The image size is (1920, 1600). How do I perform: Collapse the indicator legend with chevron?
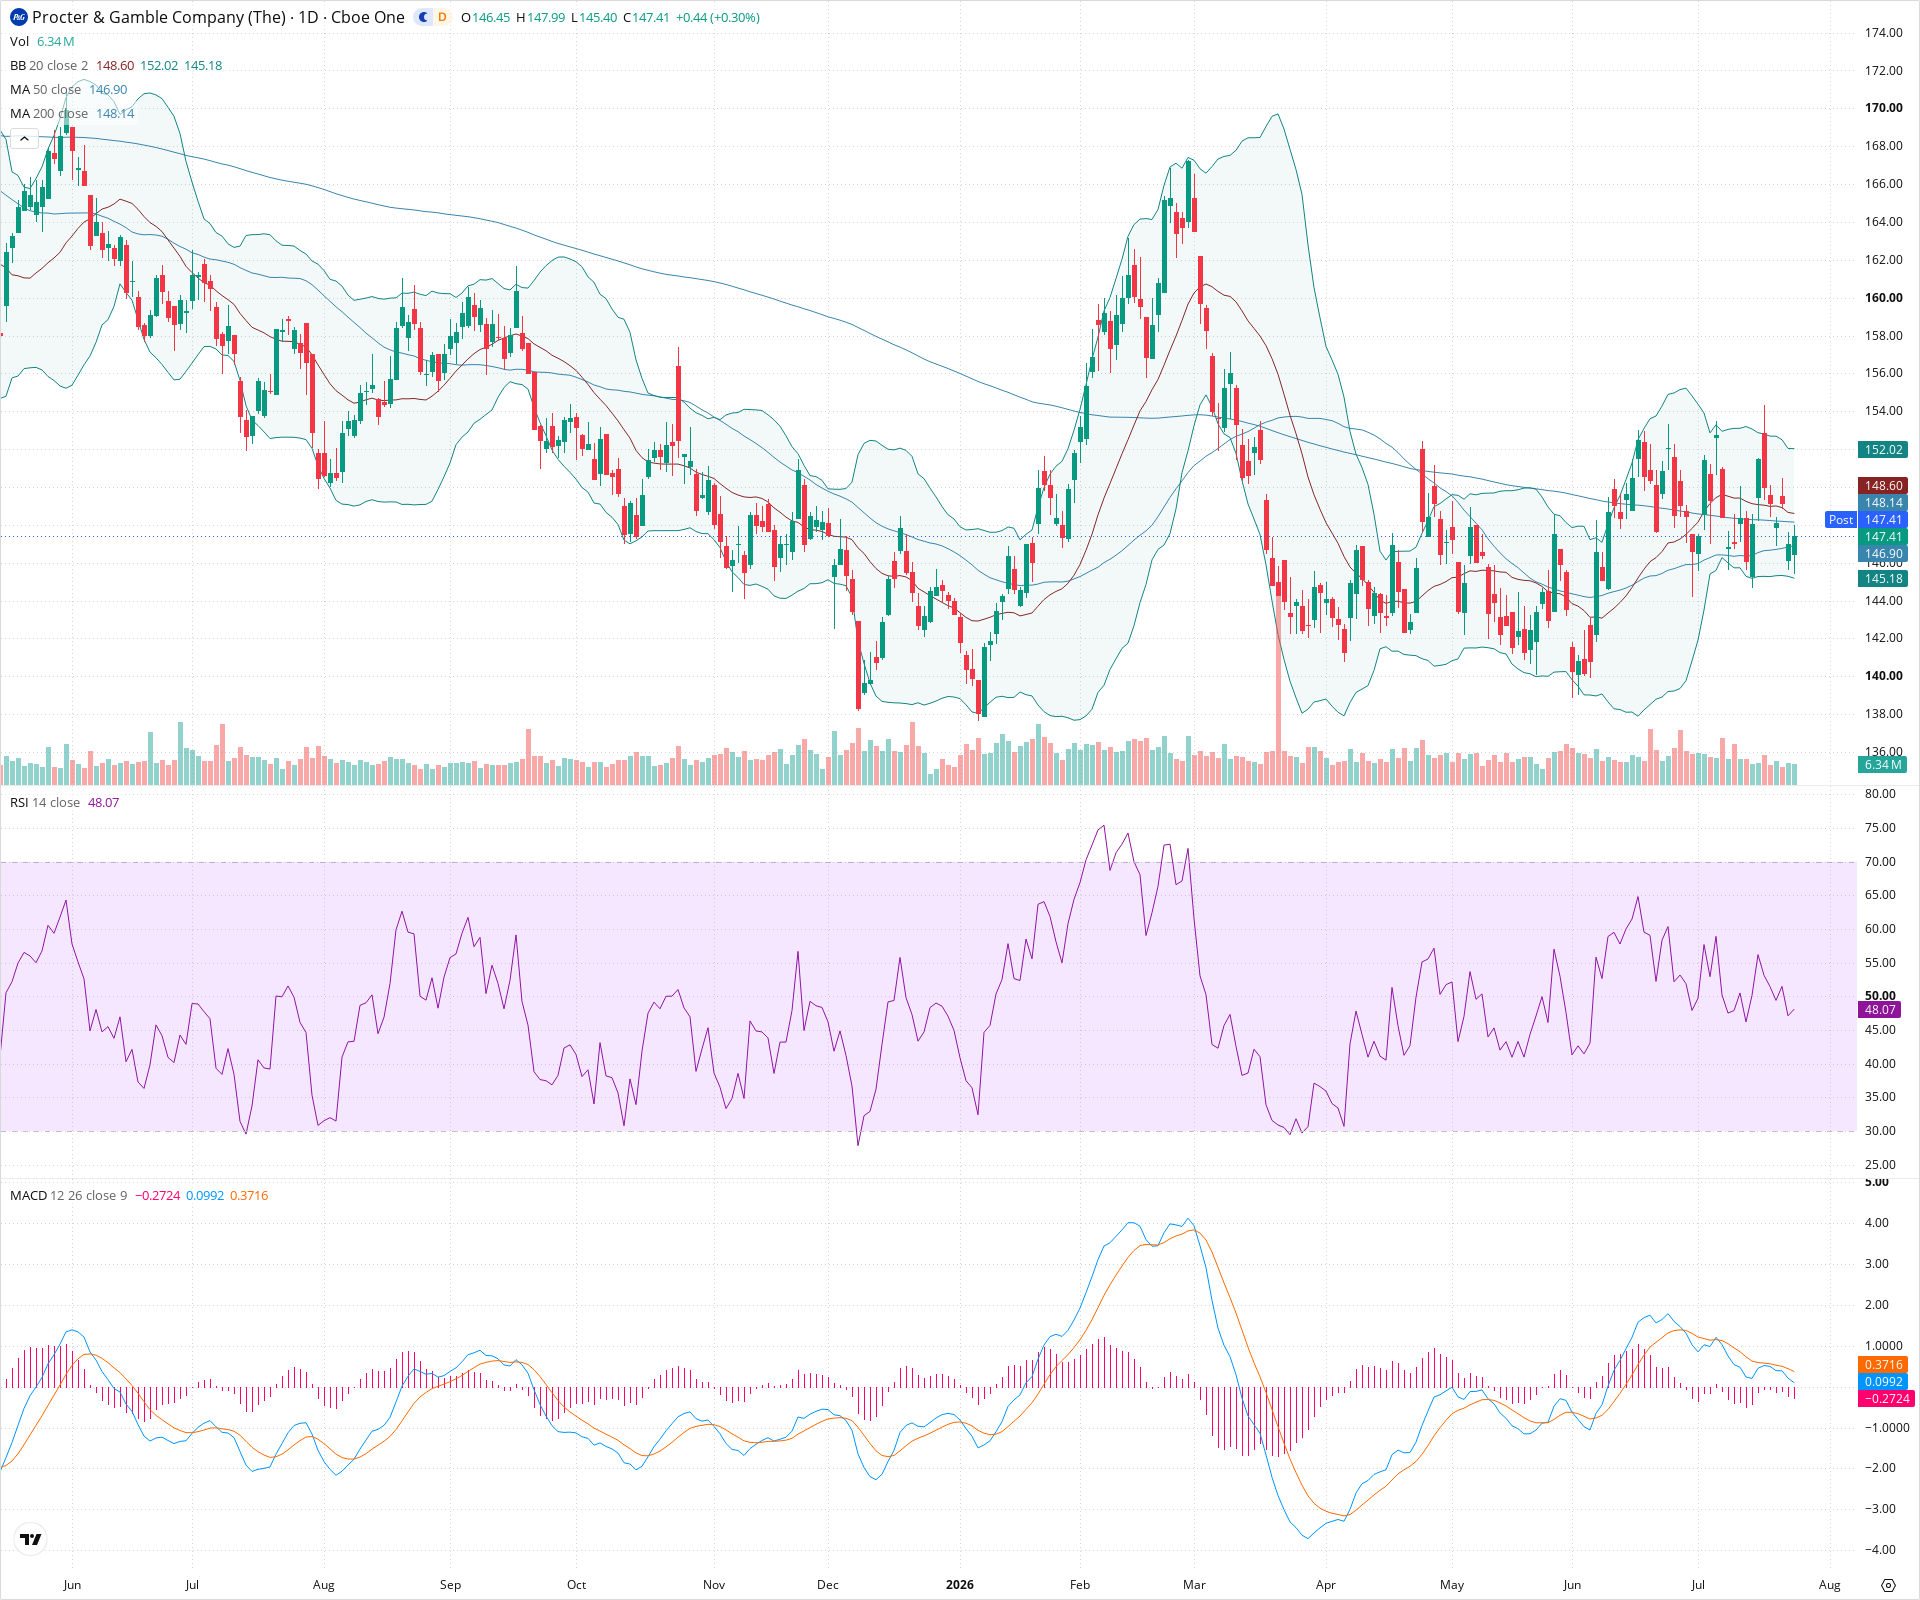pos(24,139)
